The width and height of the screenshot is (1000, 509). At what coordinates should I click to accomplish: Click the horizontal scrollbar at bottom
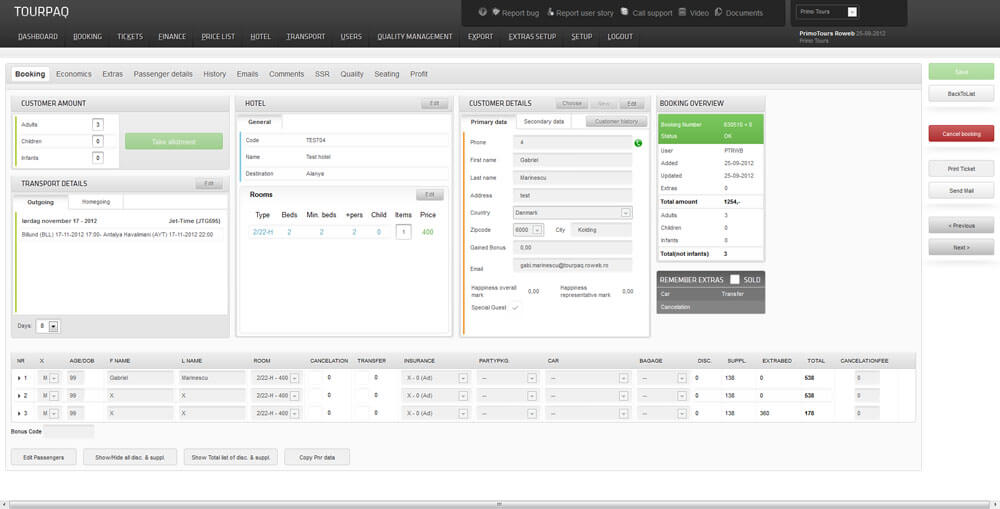click(499, 504)
